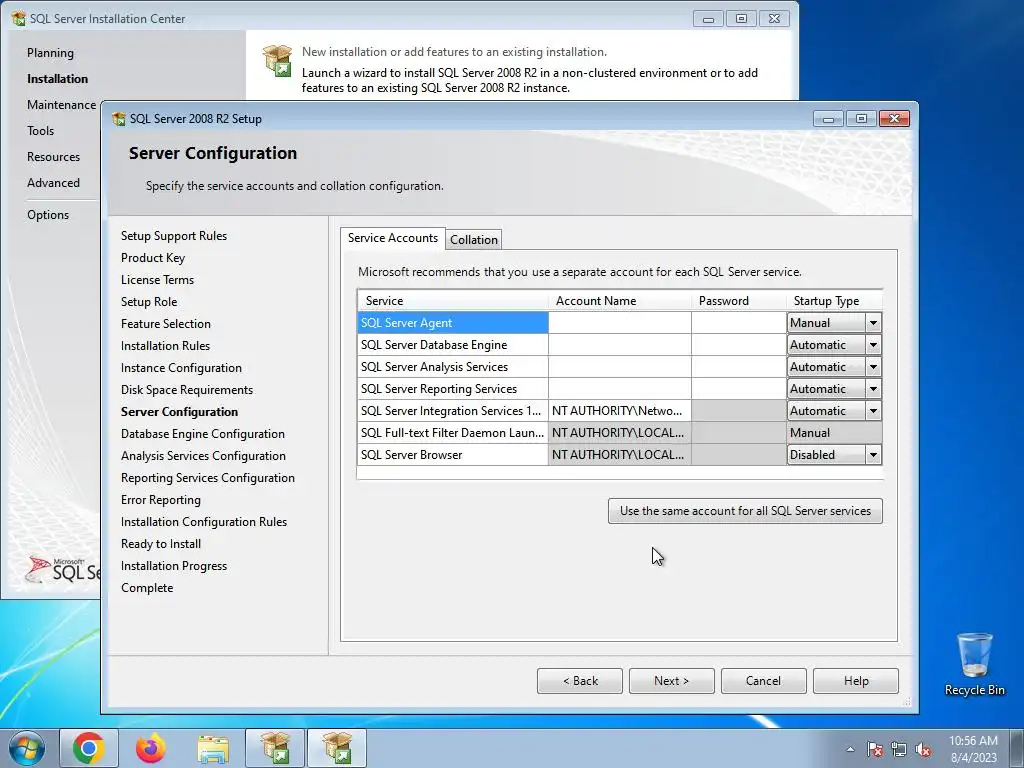Click the Service column header
Viewport: 1024px width, 768px height.
(x=453, y=300)
